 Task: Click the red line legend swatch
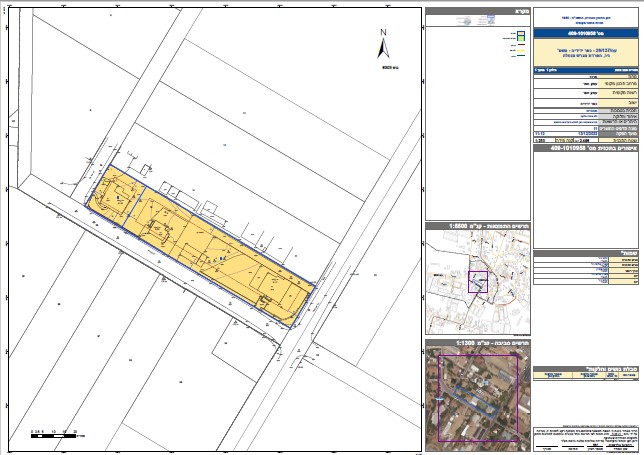tap(521, 47)
